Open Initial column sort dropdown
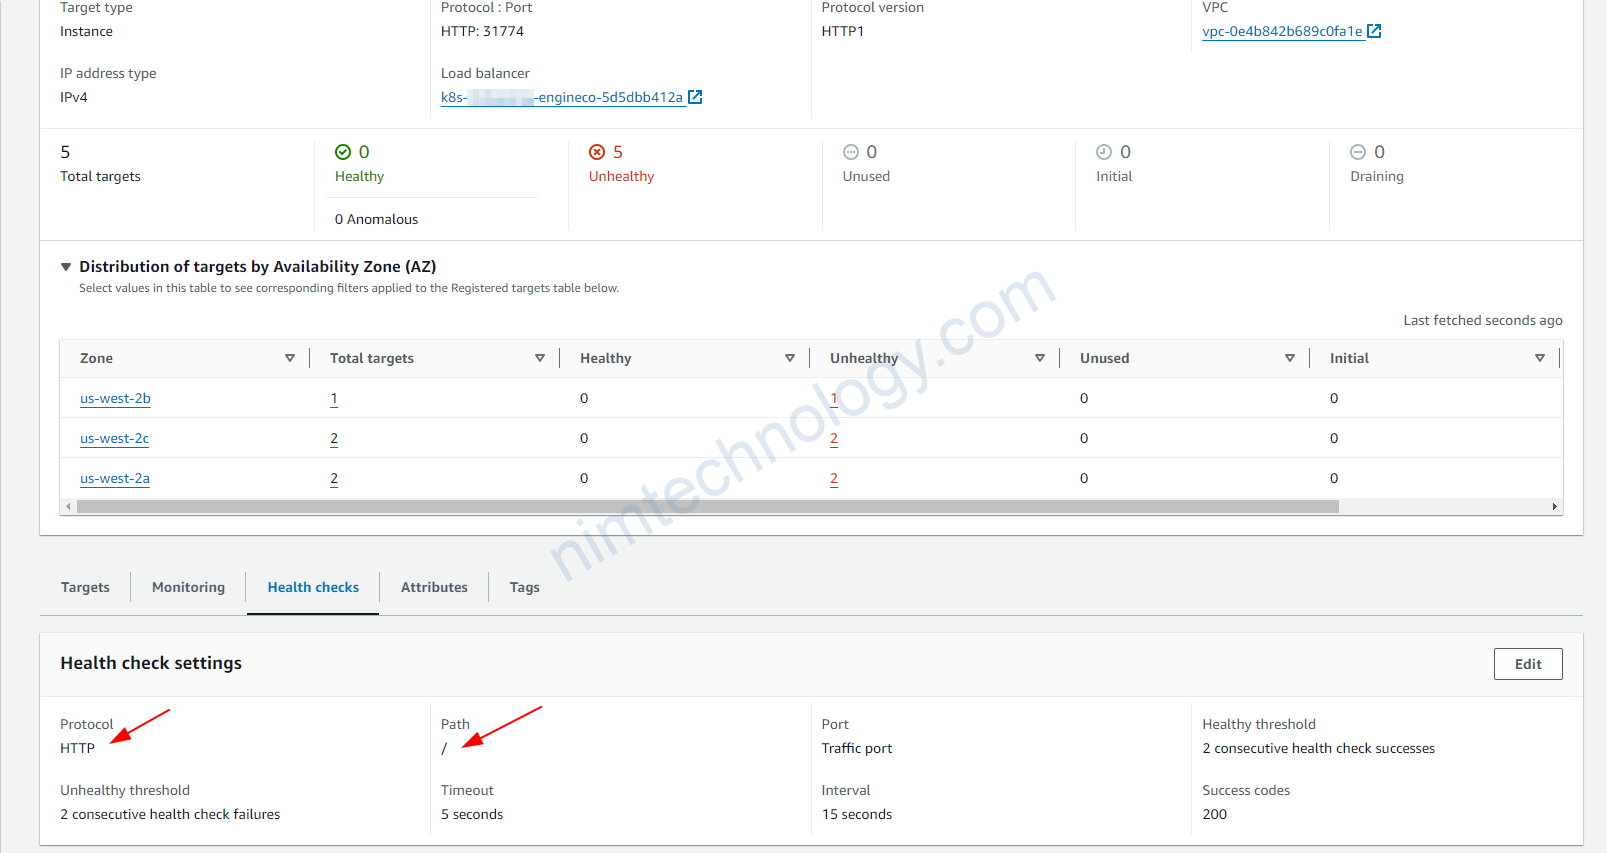The width and height of the screenshot is (1607, 853). click(1540, 358)
